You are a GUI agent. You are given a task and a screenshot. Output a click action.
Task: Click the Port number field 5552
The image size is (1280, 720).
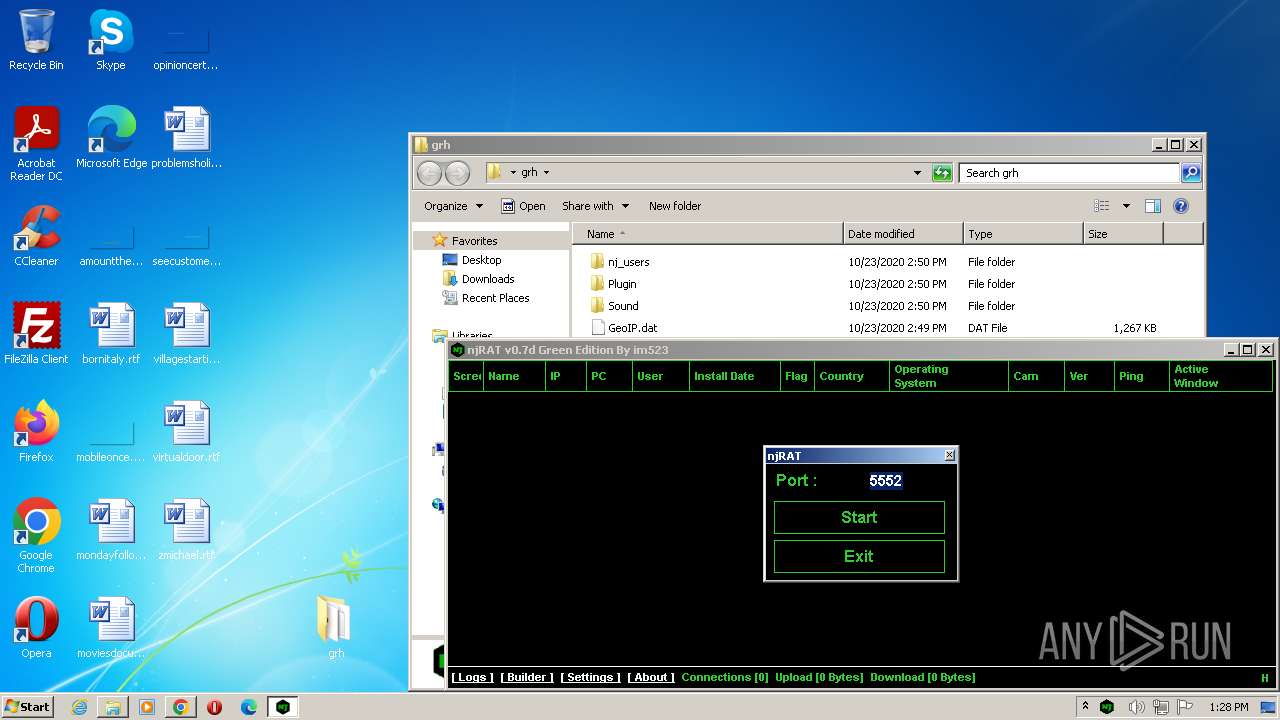pos(885,480)
